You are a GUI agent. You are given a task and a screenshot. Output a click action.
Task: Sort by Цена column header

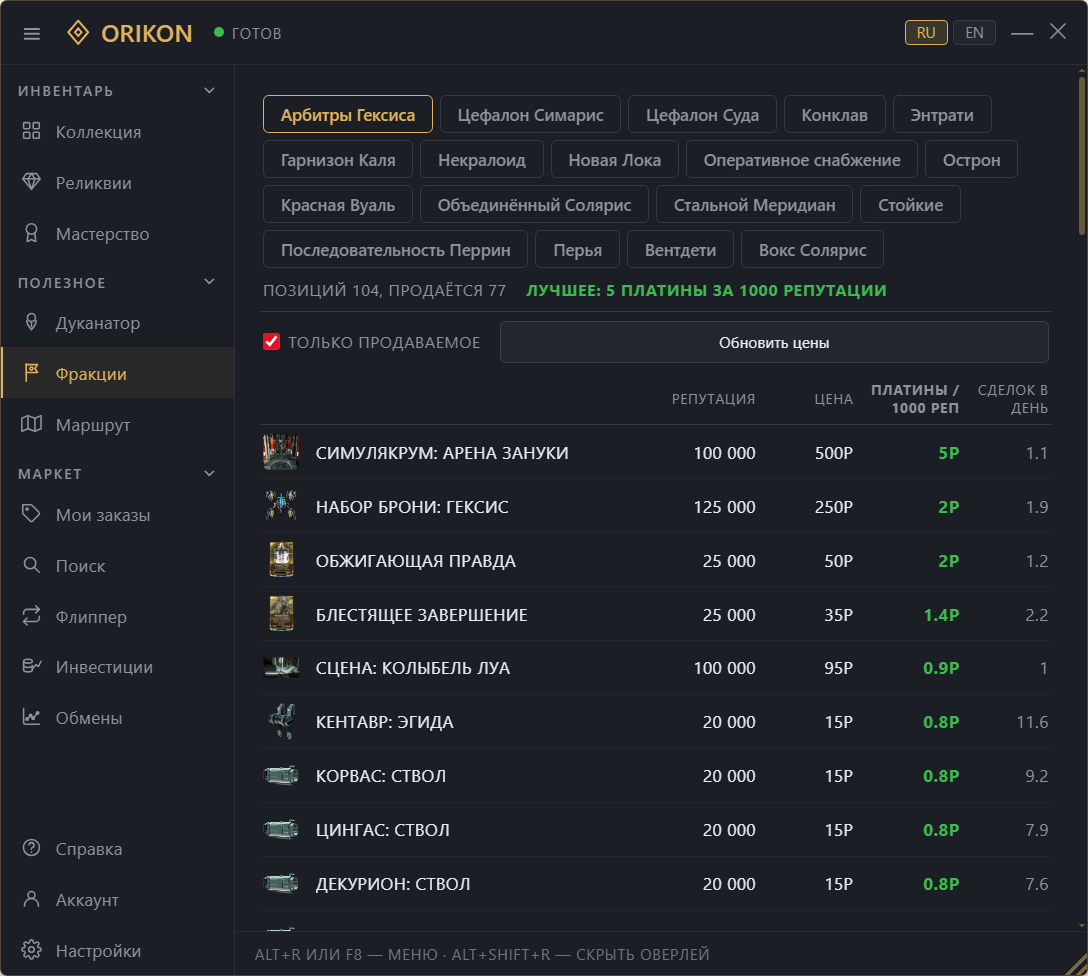tap(833, 398)
